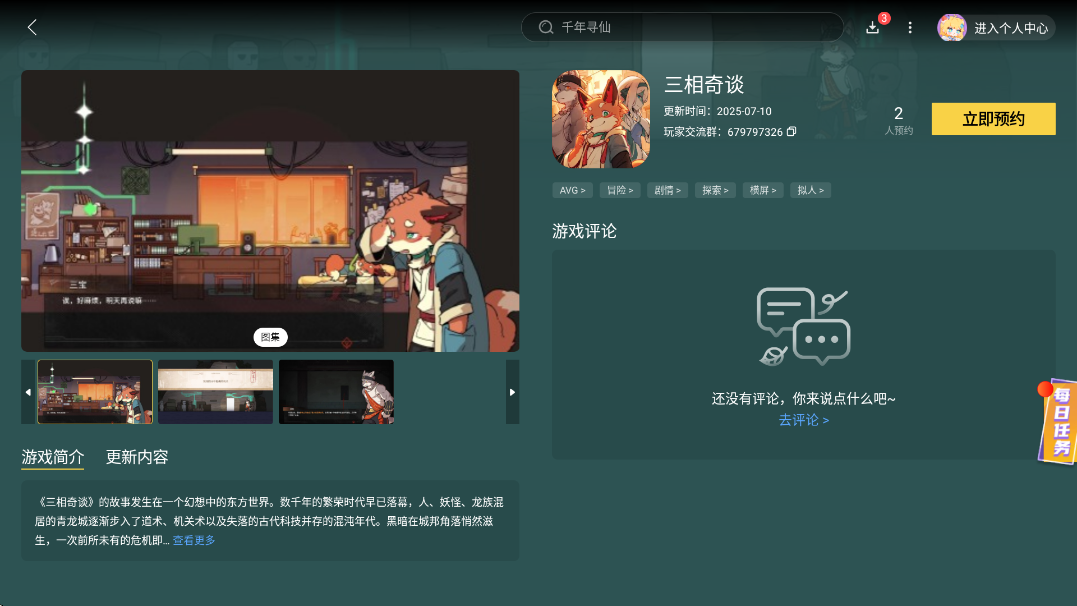Click the 游戏评论 heading
The height and width of the screenshot is (606, 1077).
585,232
